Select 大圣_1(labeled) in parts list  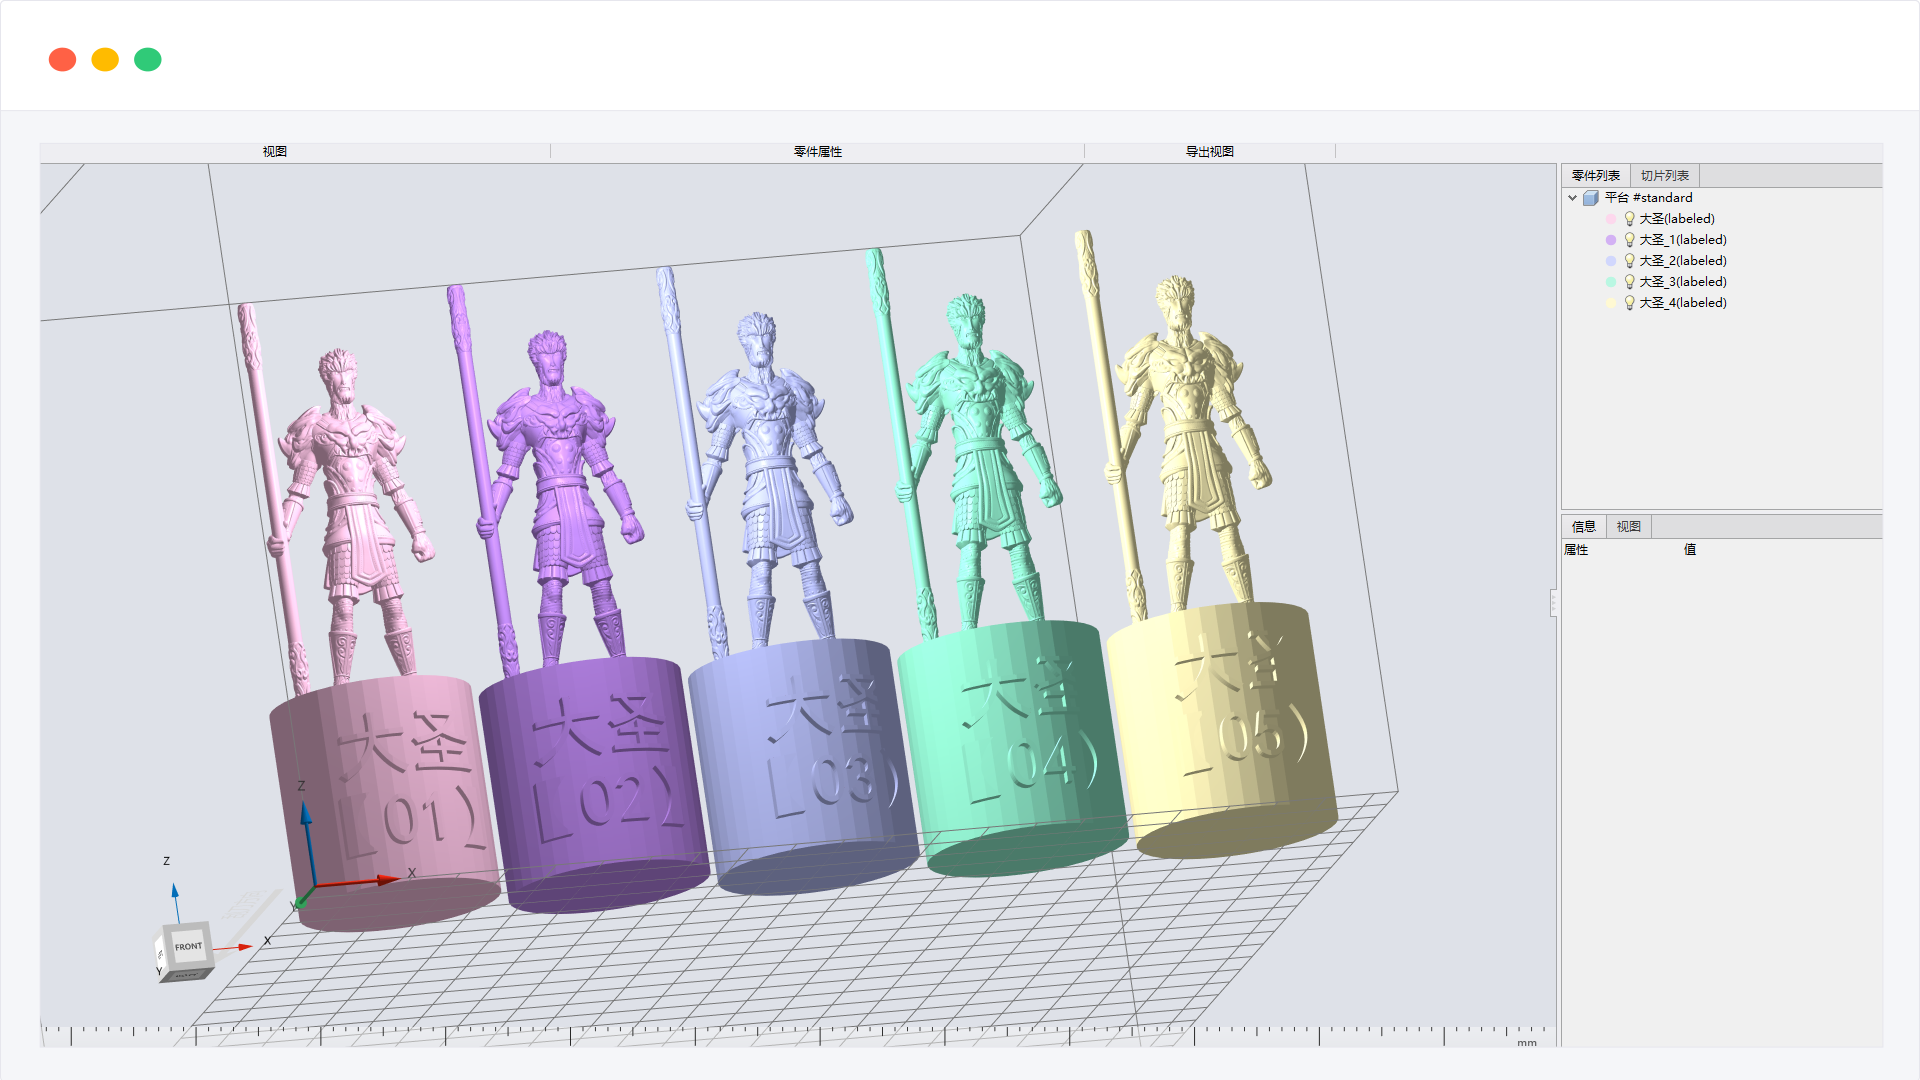(1682, 240)
